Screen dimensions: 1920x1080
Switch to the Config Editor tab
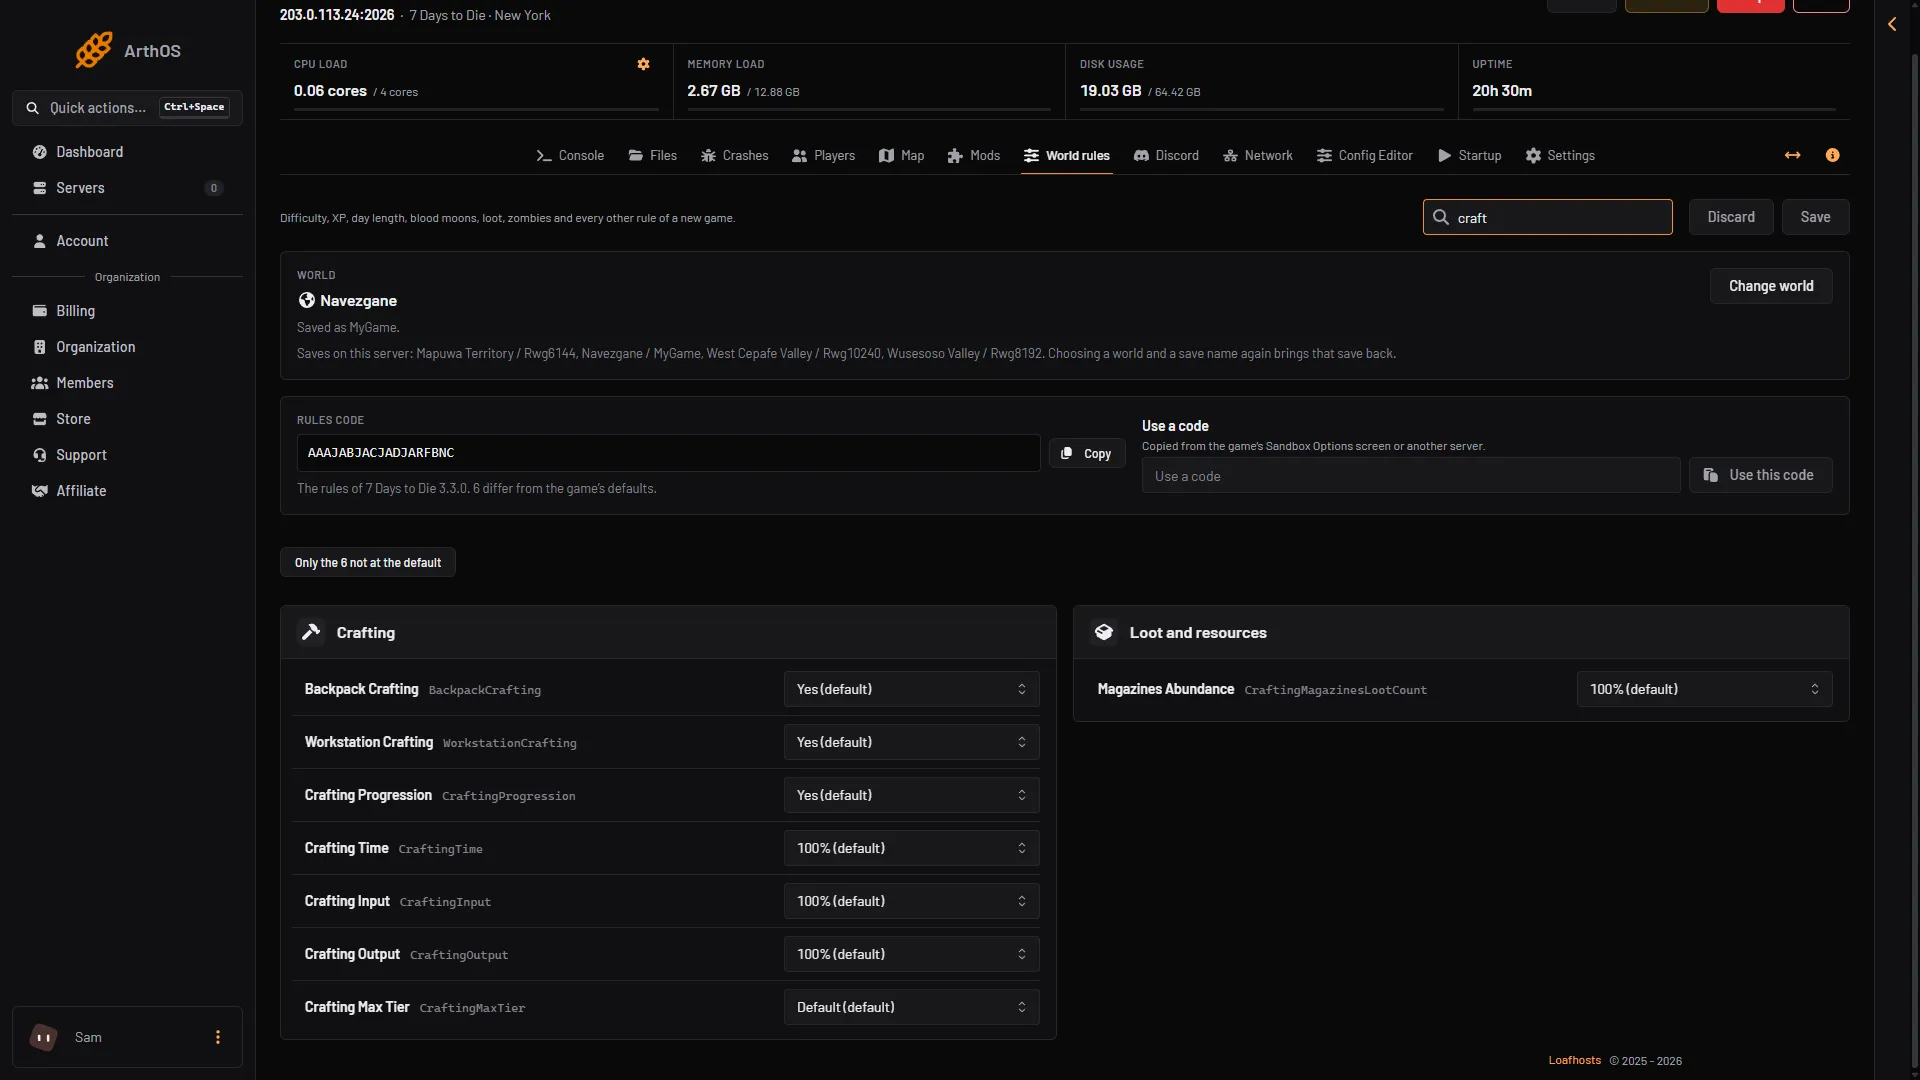click(1365, 155)
